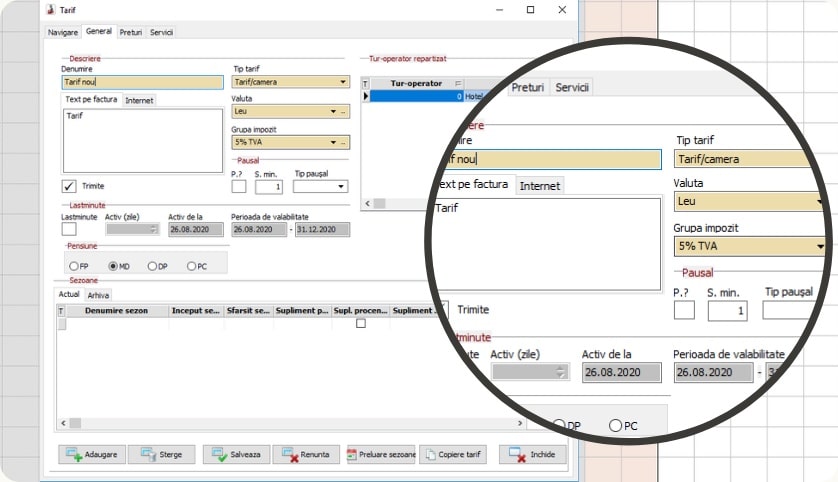Click Tur-operator grid horizontal scrollbar thumb
This screenshot has height=482, width=838.
point(379,204)
